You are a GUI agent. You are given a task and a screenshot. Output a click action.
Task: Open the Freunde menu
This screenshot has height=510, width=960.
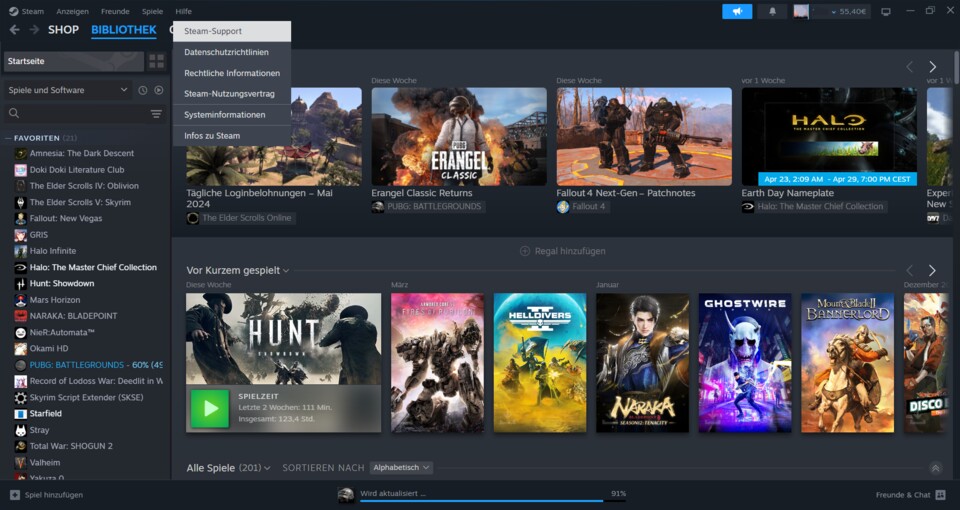tap(115, 11)
